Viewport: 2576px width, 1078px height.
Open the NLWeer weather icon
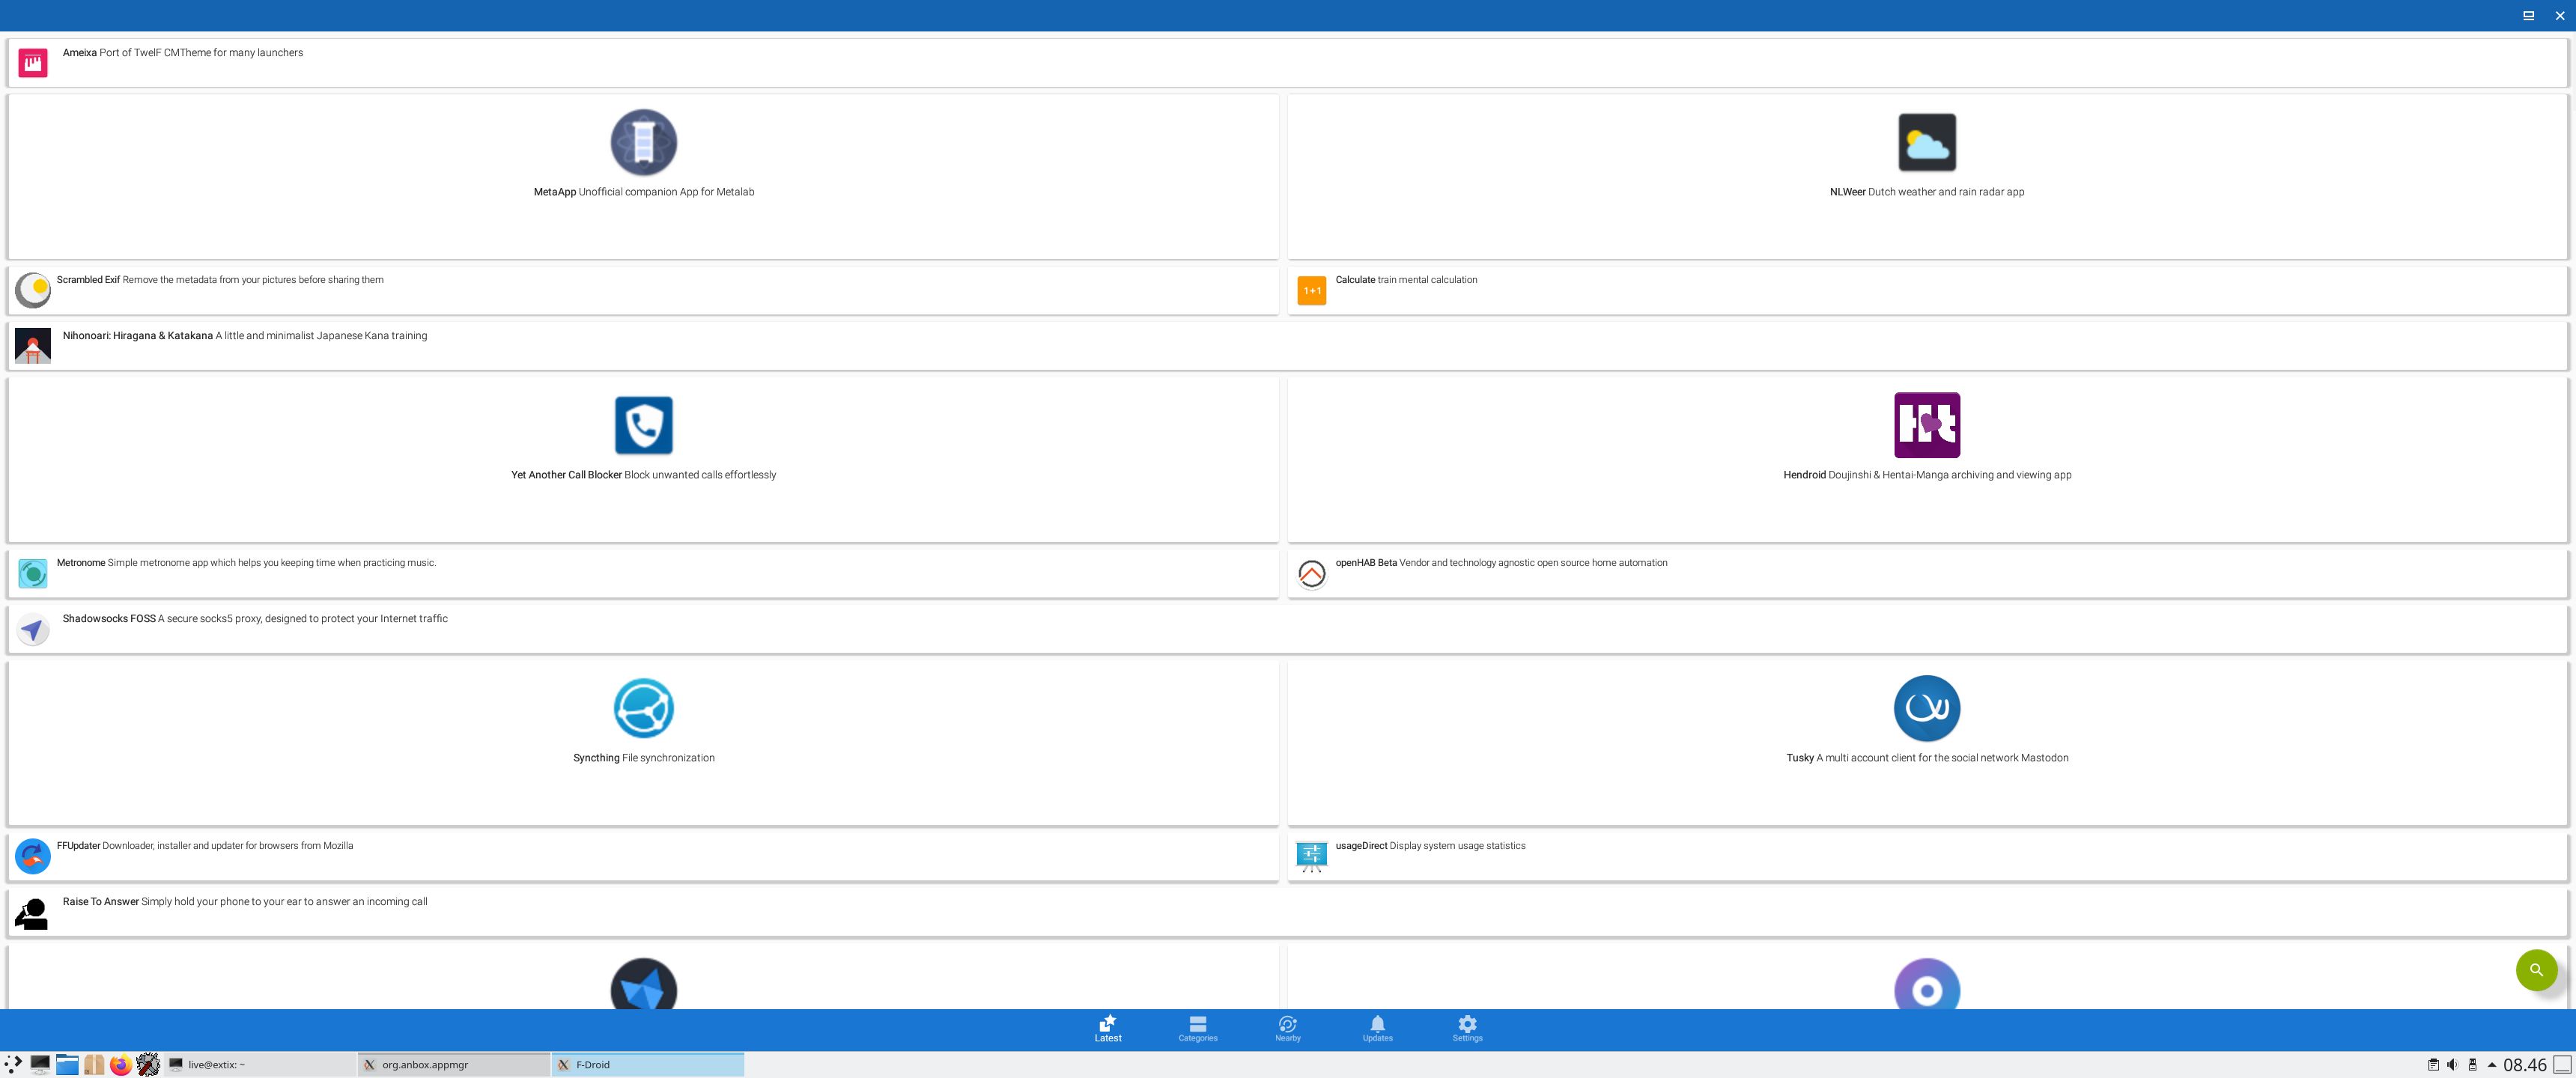(1926, 142)
